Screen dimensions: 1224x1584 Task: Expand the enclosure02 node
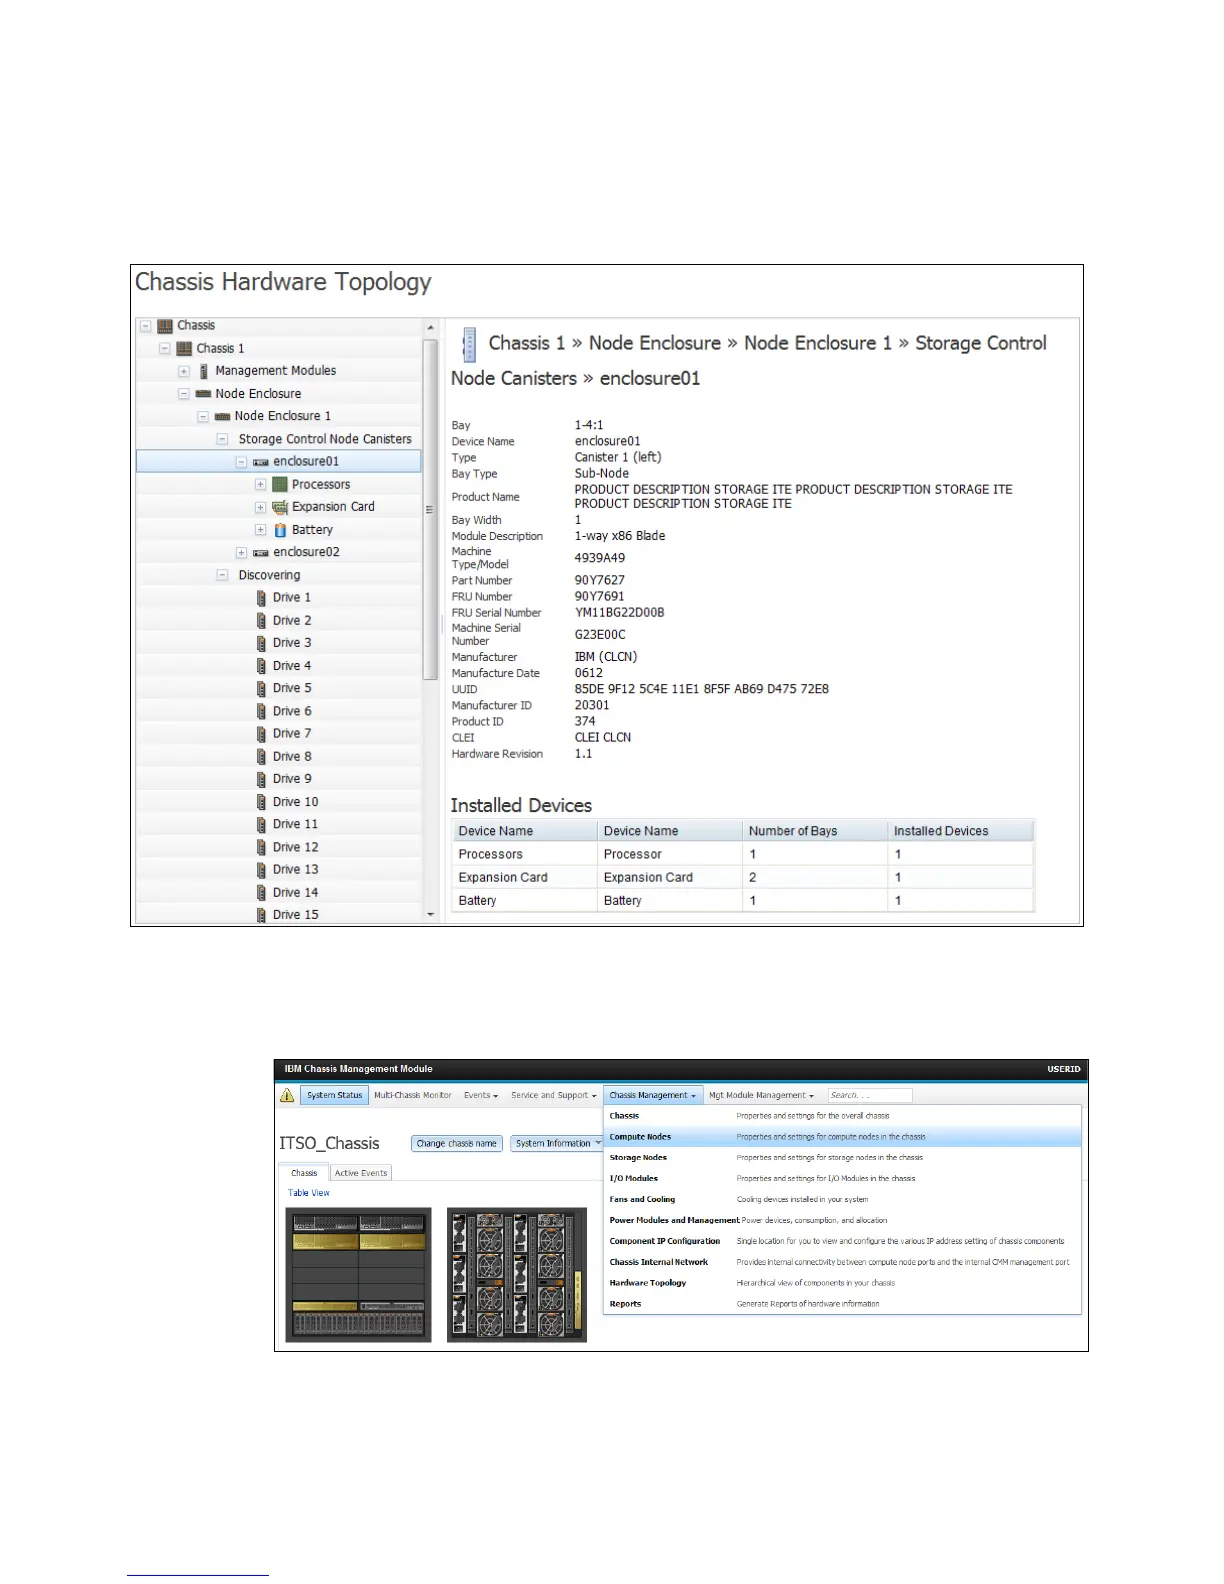point(241,553)
